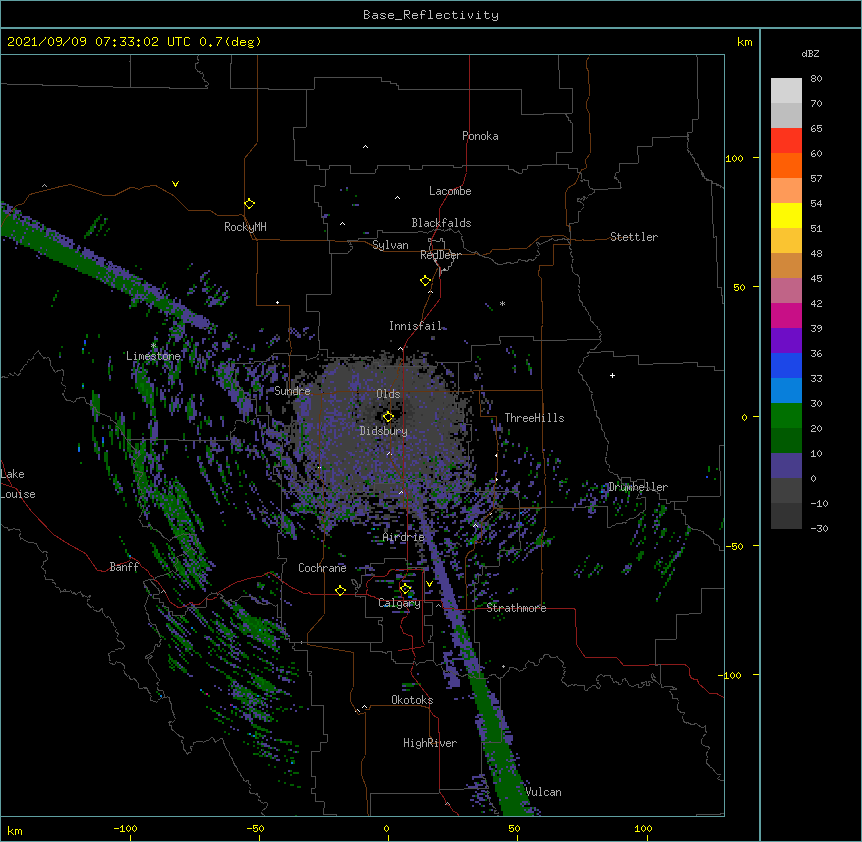Click the white plus marker north of Drumheller
Image resolution: width=862 pixels, height=842 pixels.
point(612,375)
